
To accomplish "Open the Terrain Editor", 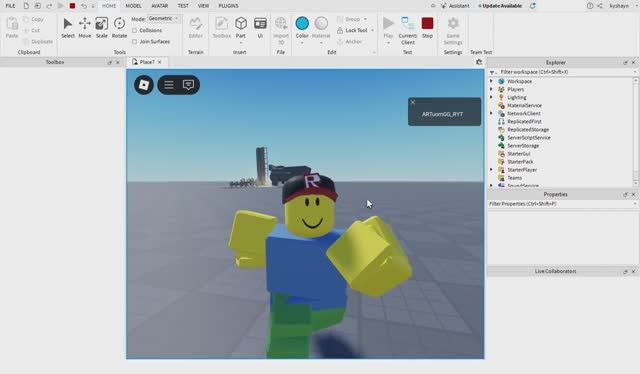I will (196, 27).
